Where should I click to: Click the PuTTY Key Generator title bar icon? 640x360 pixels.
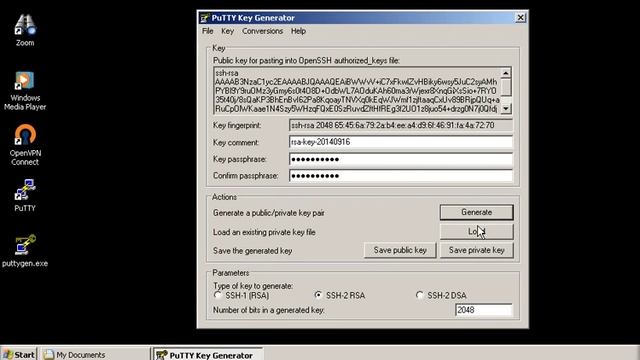[x=204, y=18]
